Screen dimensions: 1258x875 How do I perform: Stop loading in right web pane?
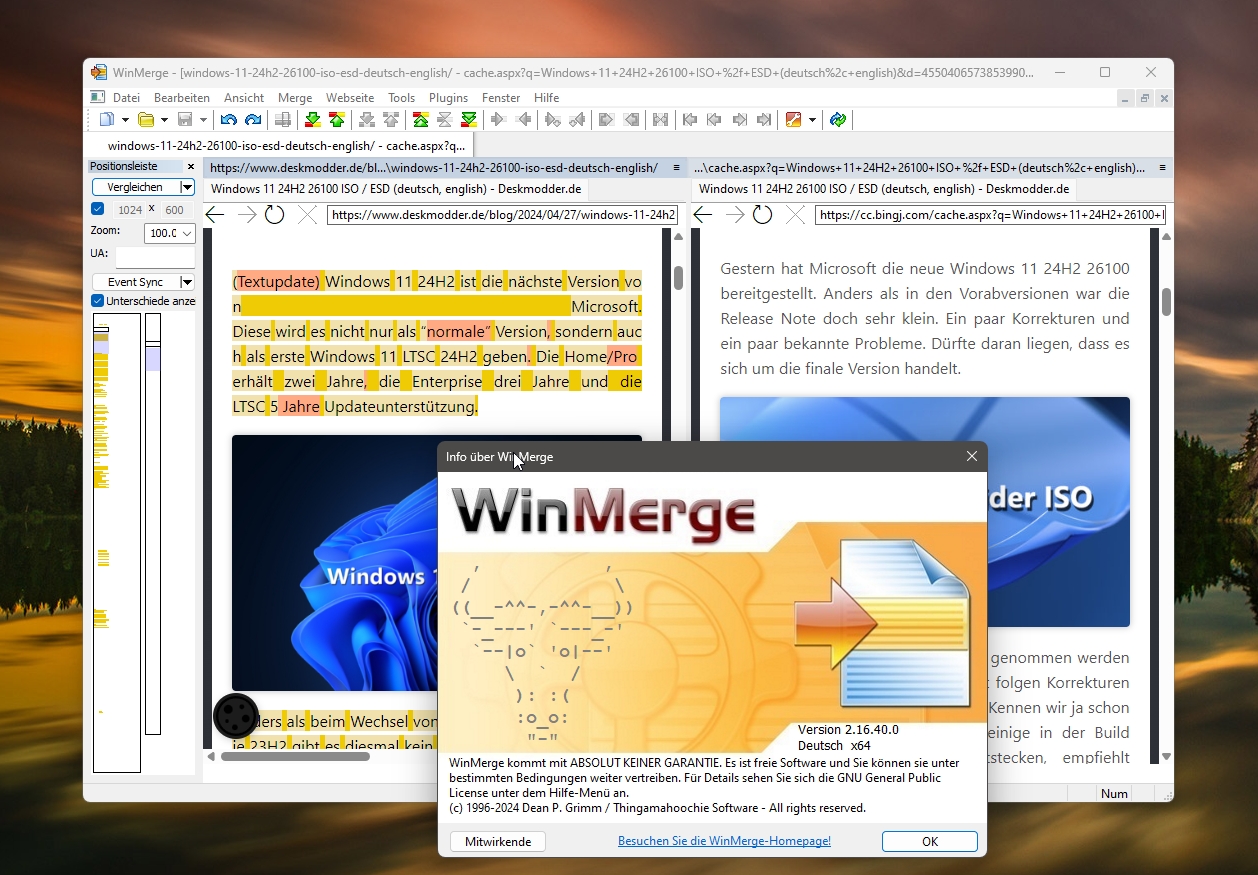(x=795, y=215)
